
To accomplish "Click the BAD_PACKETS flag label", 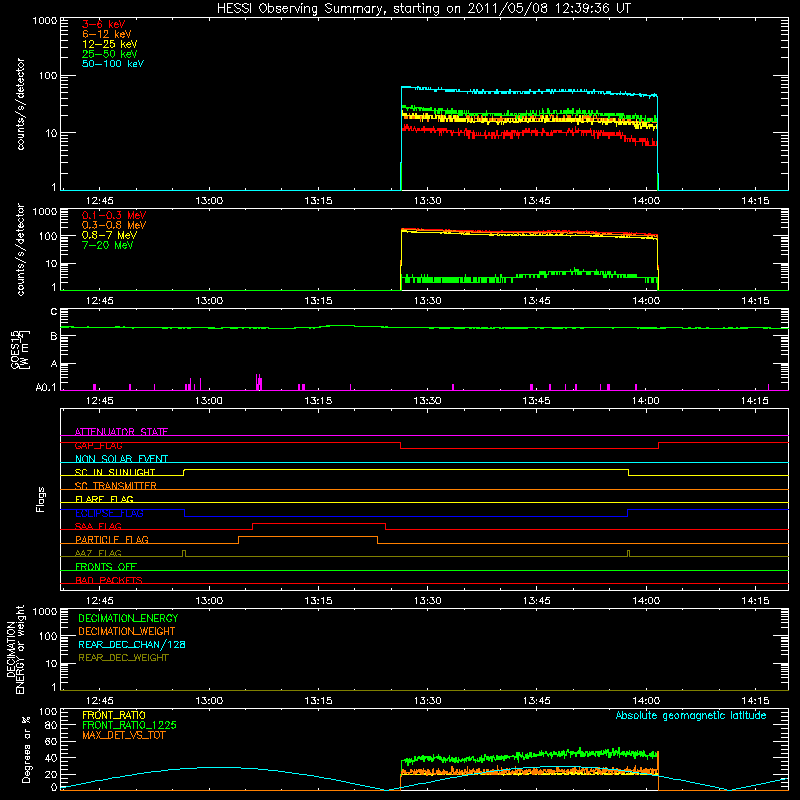I will 109,580.
